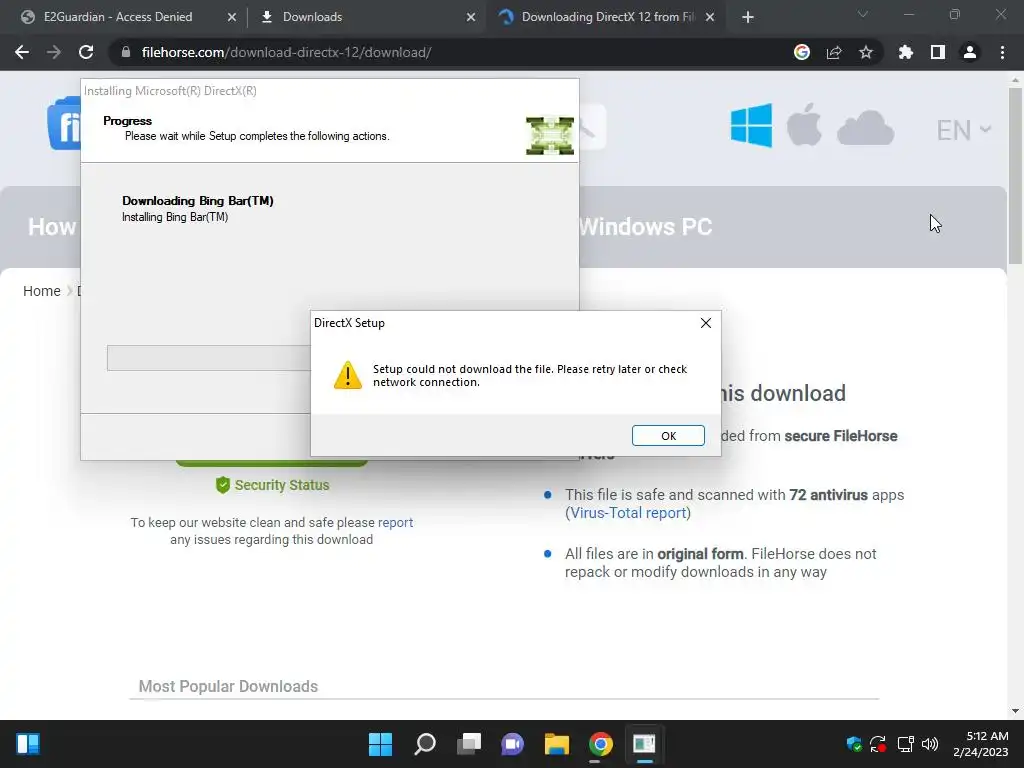Click the FileHorse logo

click(64, 123)
